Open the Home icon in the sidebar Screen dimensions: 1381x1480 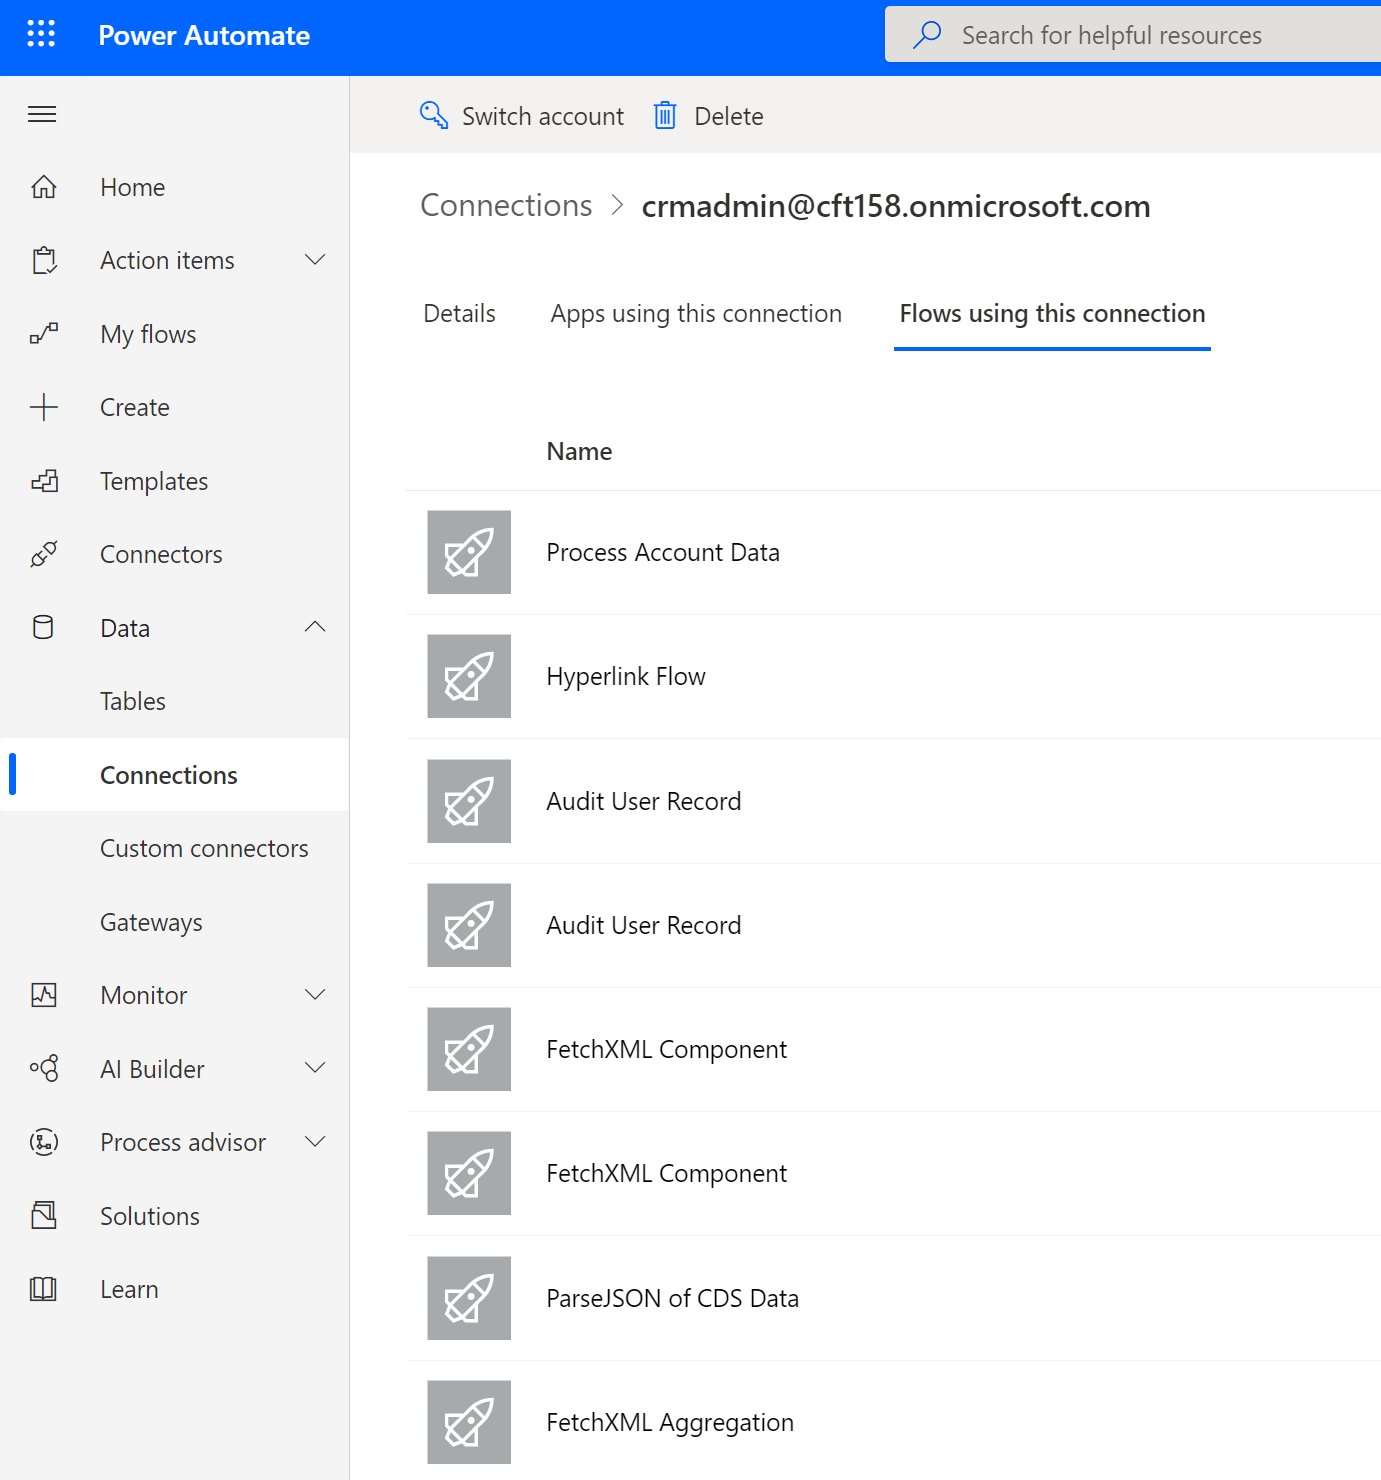44,187
